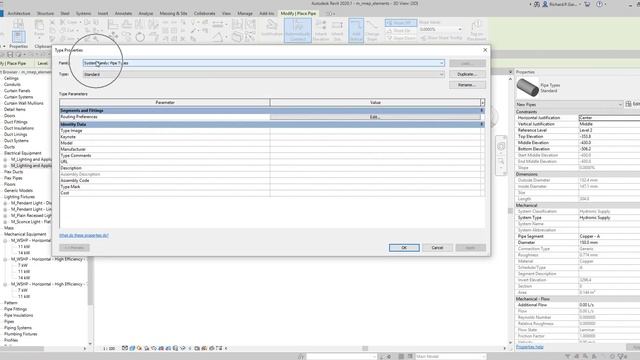Viewport: 640px width, 360px height.
Task: Switch to the Massing & Site tab
Action: point(173,13)
